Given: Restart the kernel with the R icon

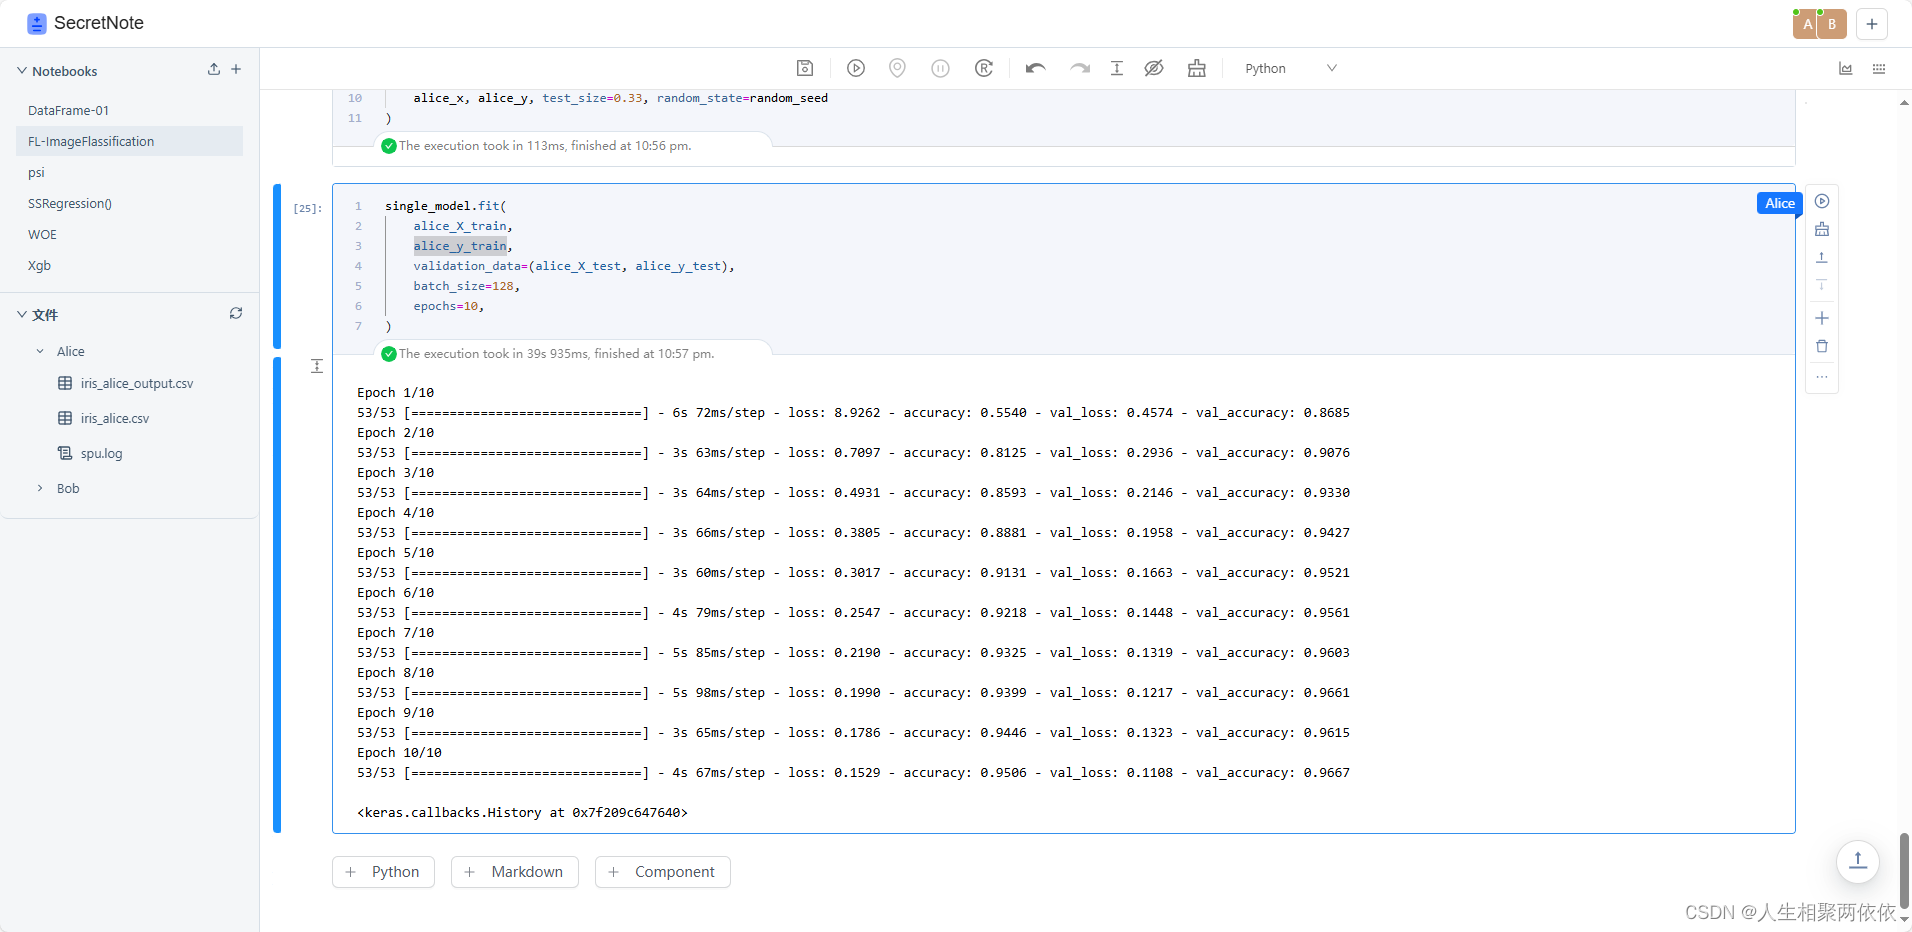Looking at the screenshot, I should click(984, 68).
